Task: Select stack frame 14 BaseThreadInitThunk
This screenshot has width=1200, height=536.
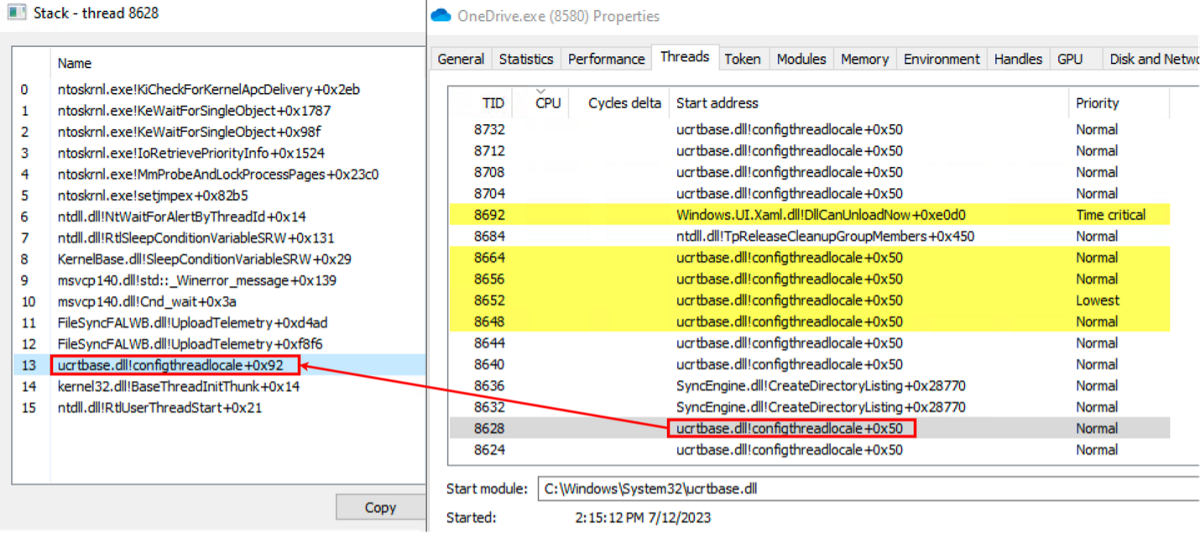Action: coord(178,386)
